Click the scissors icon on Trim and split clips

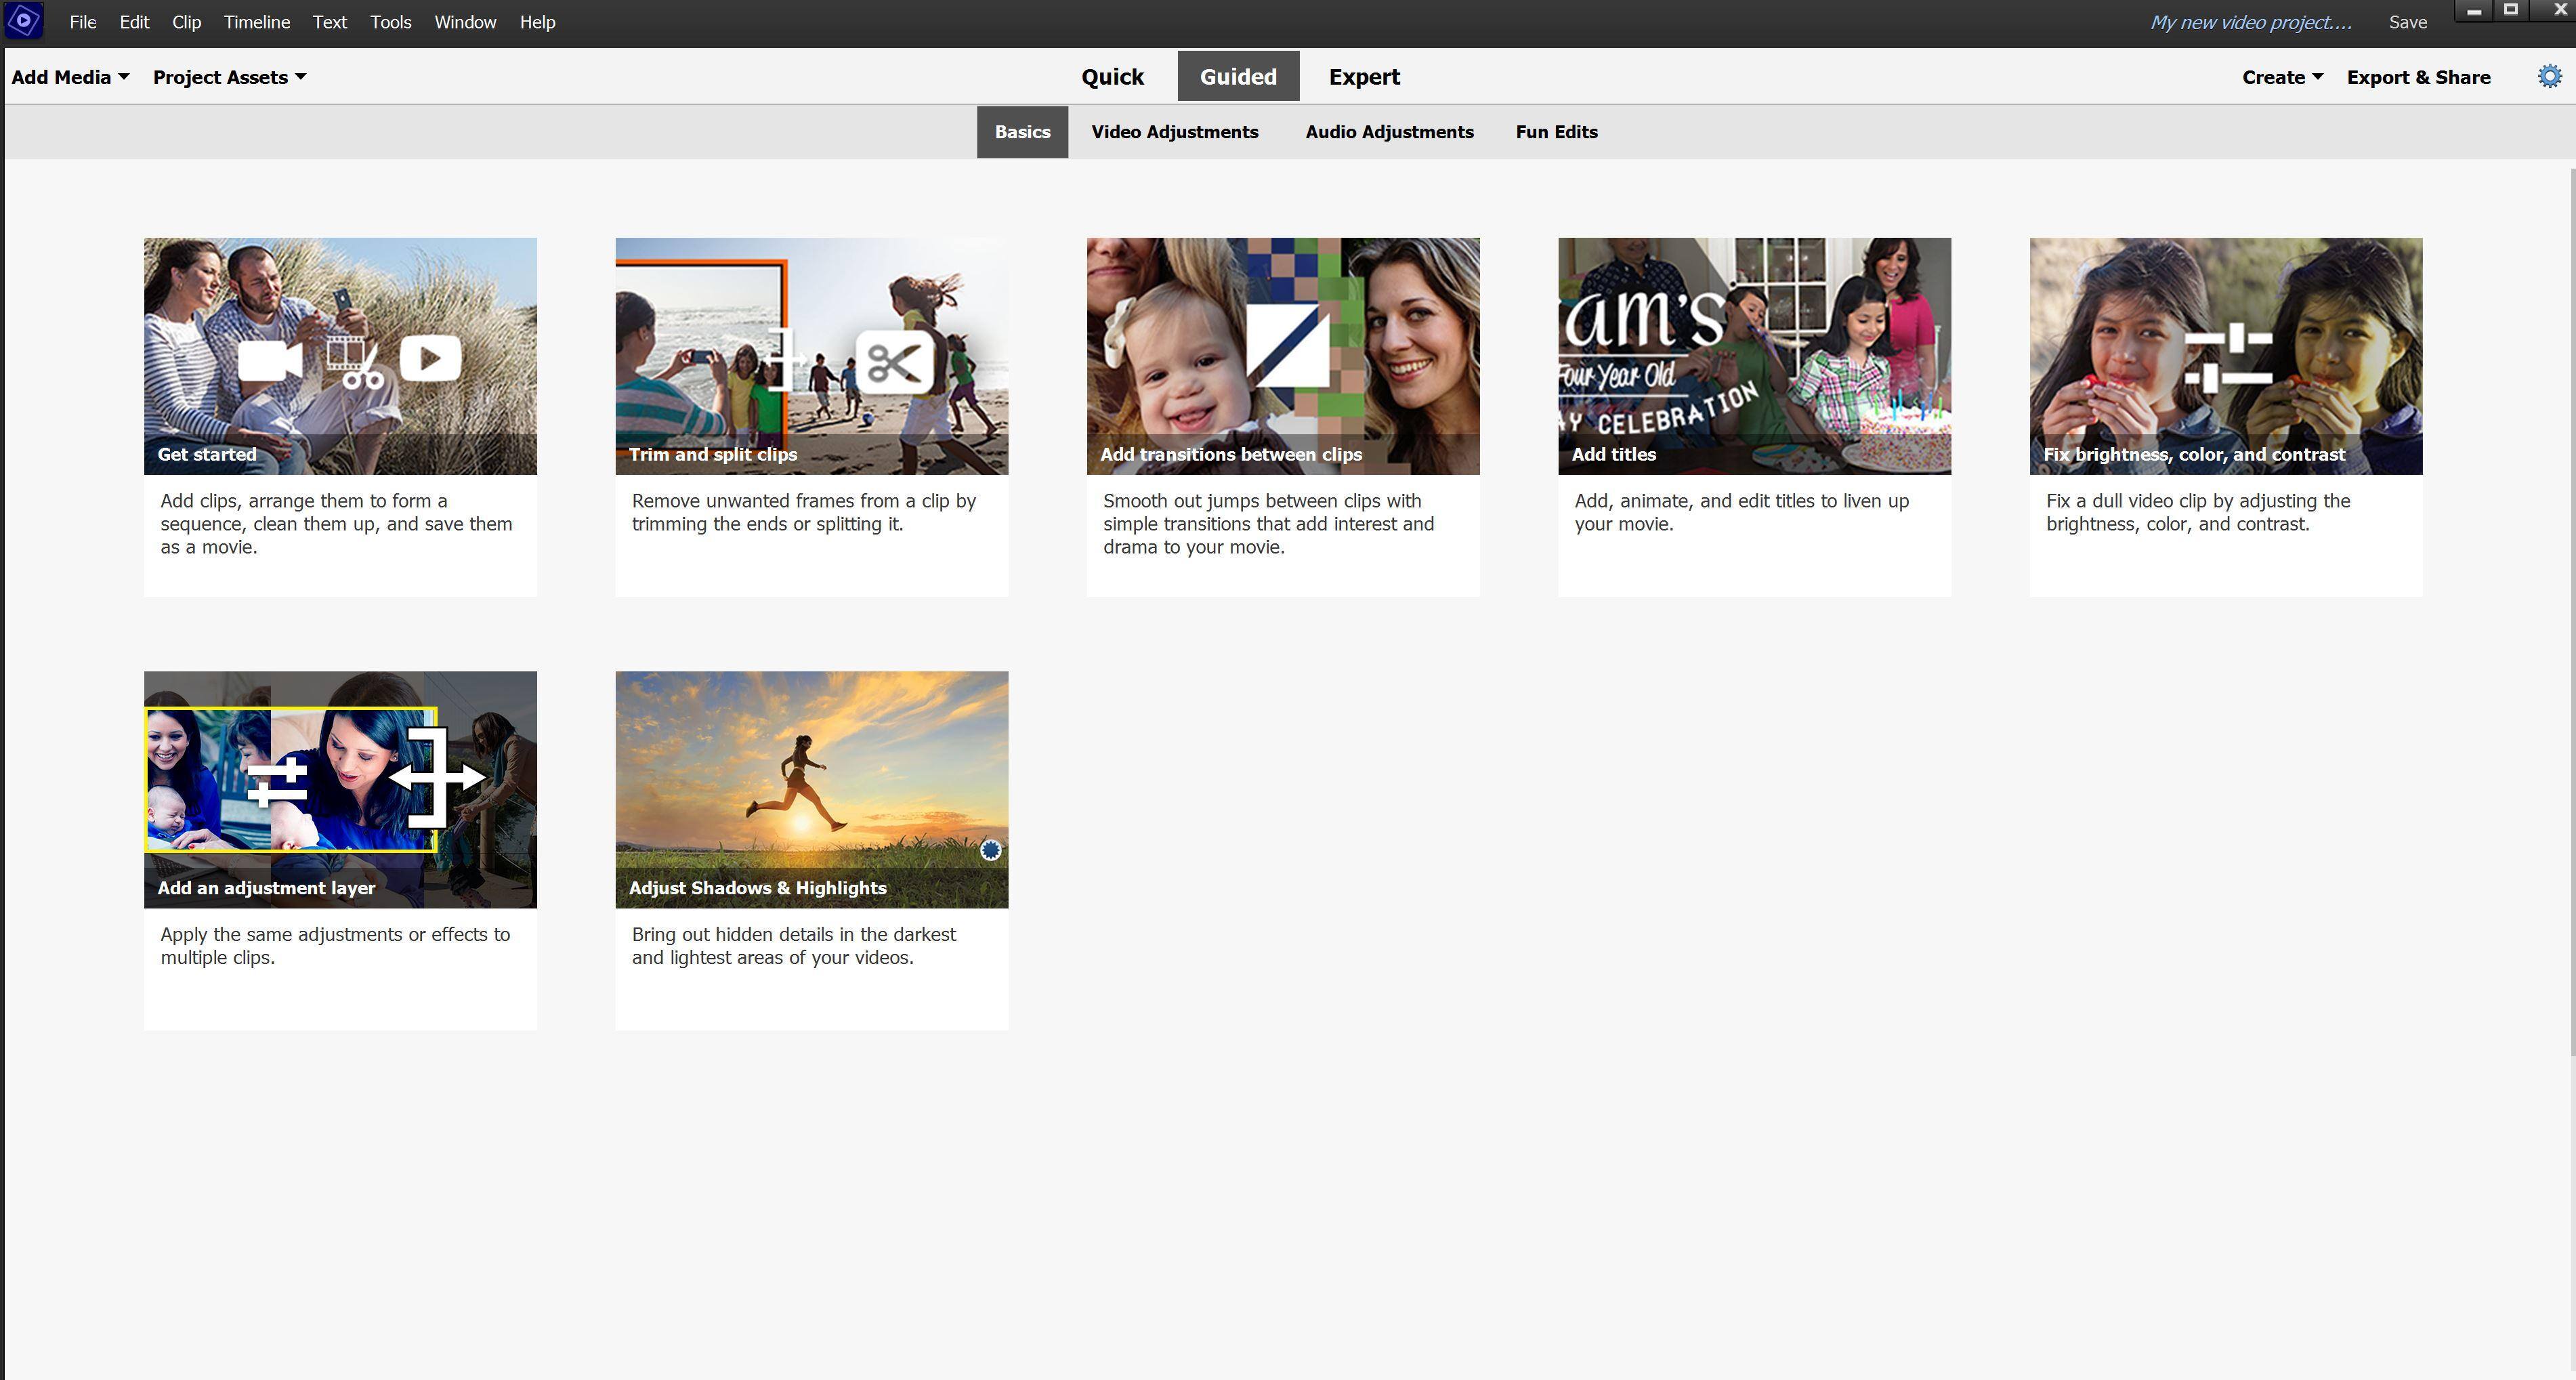coord(894,362)
